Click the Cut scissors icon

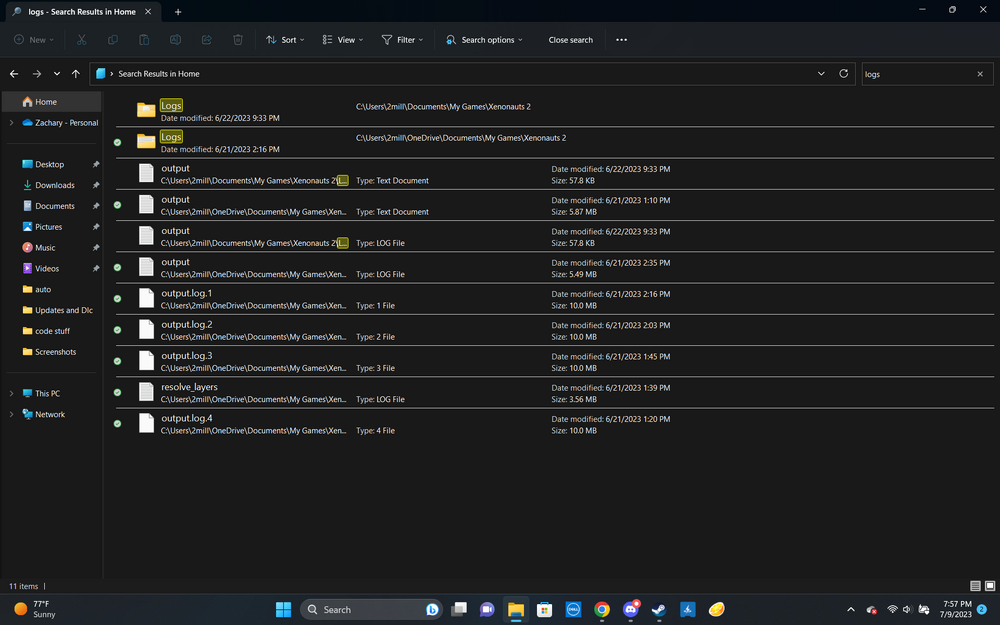click(82, 40)
